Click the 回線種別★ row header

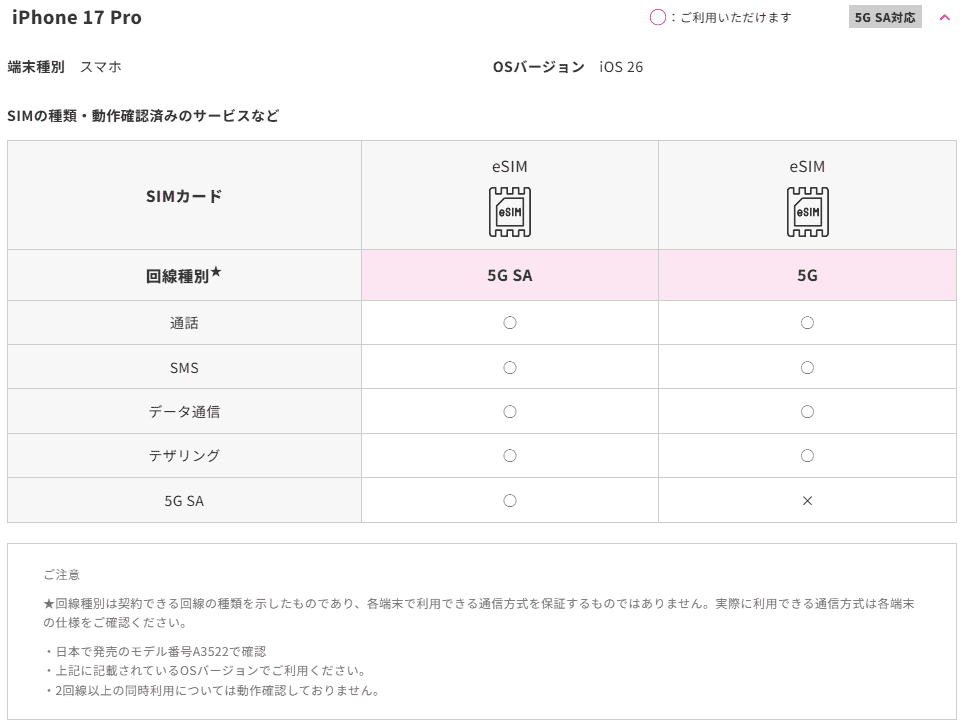(x=184, y=275)
